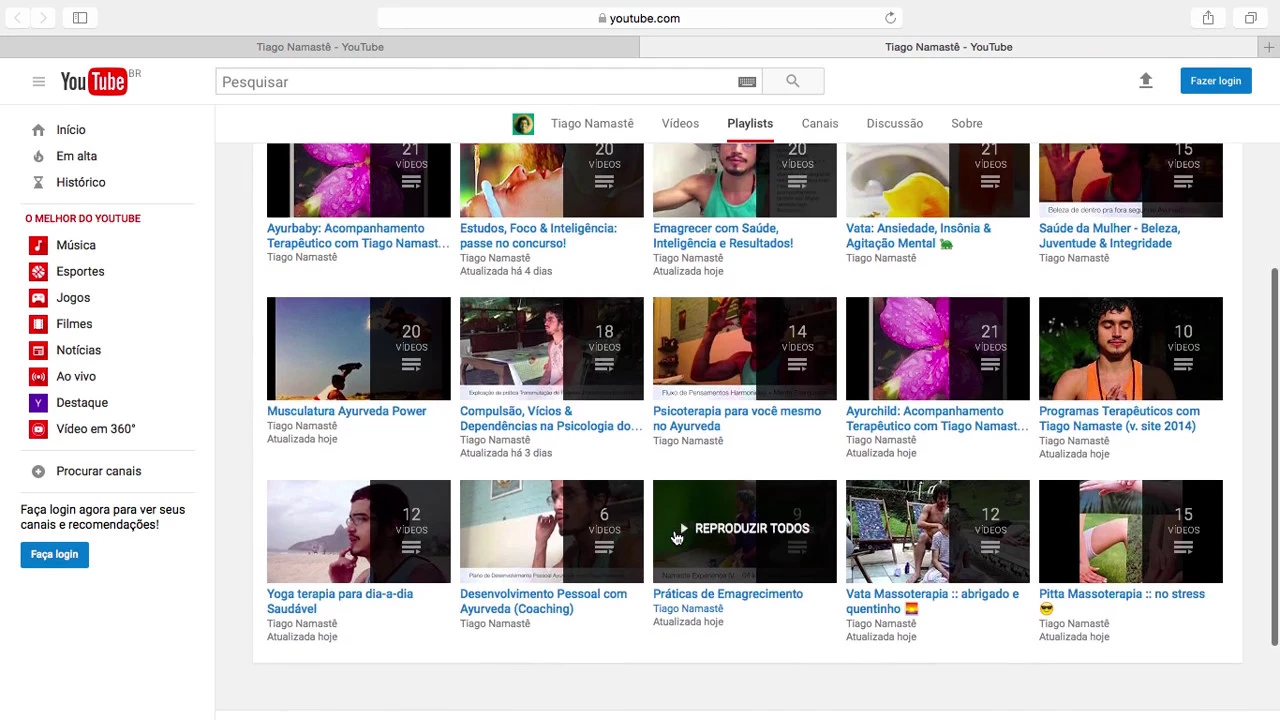1280x720 pixels.
Task: Open Vata Massoterapia playlist thumbnail
Action: click(x=938, y=531)
